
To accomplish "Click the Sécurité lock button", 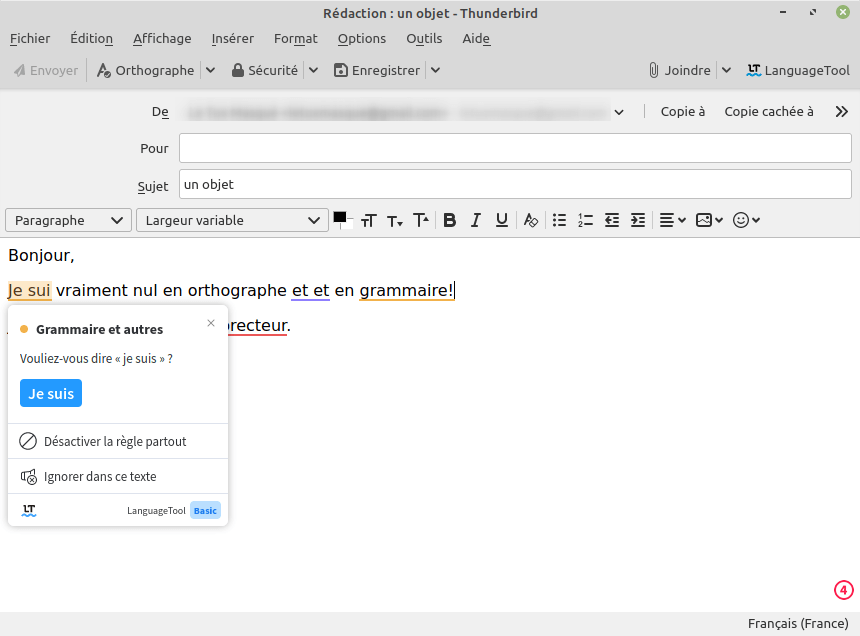I will [265, 70].
